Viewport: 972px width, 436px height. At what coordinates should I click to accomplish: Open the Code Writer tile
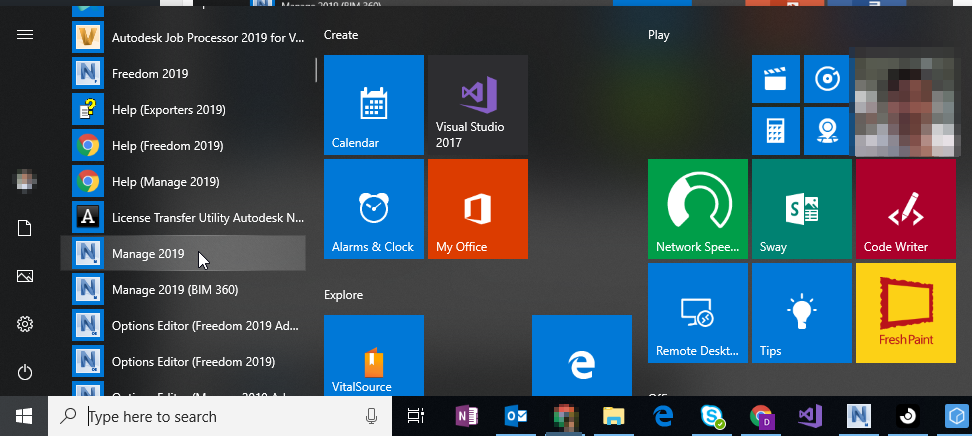pyautogui.click(x=905, y=209)
